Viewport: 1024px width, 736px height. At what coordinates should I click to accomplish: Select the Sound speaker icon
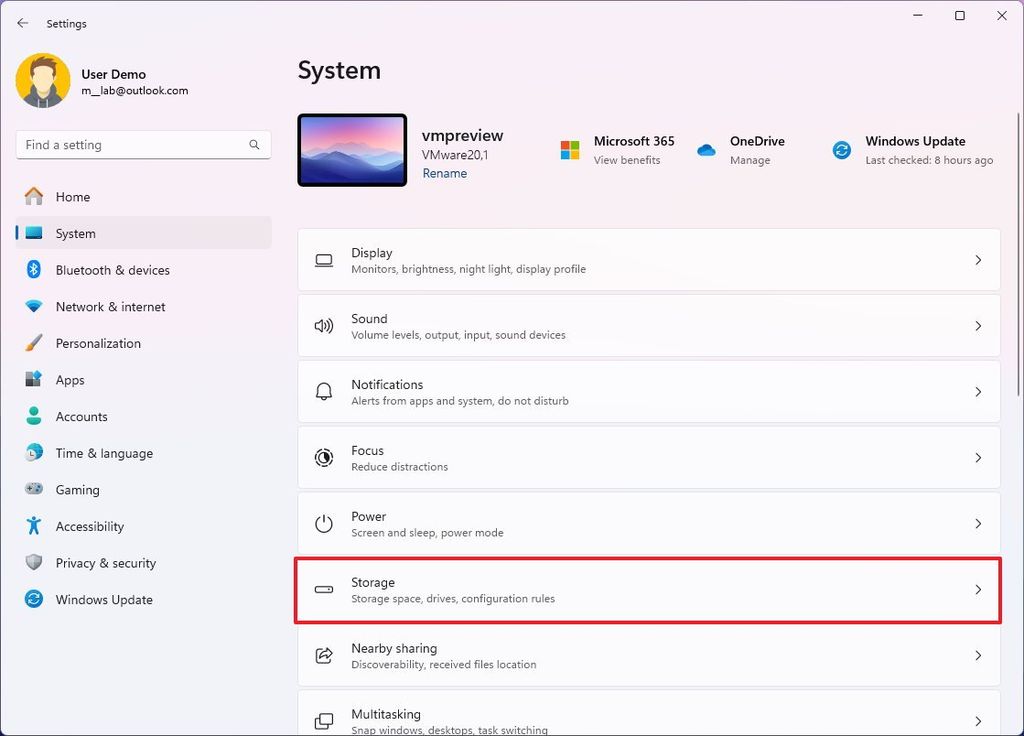323,326
